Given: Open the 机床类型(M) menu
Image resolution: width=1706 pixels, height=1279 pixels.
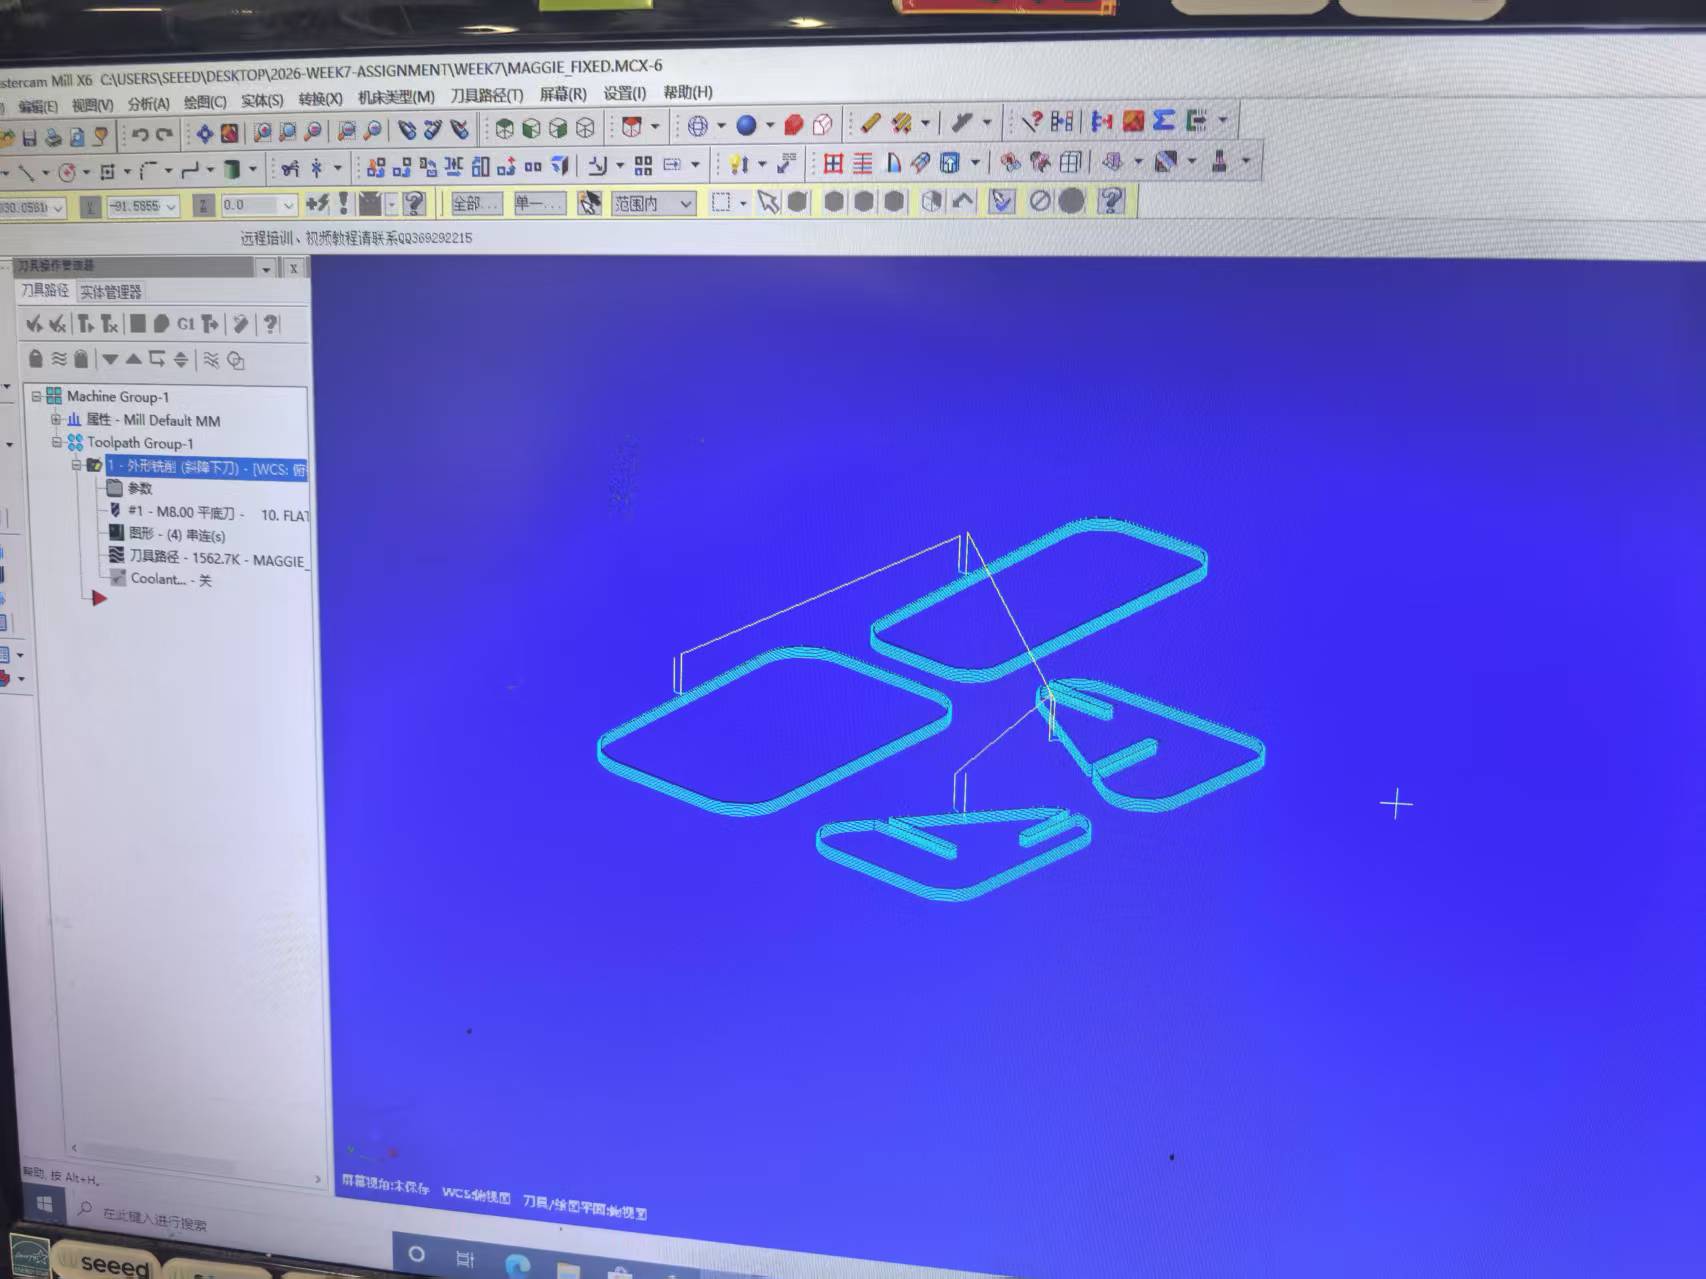Looking at the screenshot, I should point(396,97).
